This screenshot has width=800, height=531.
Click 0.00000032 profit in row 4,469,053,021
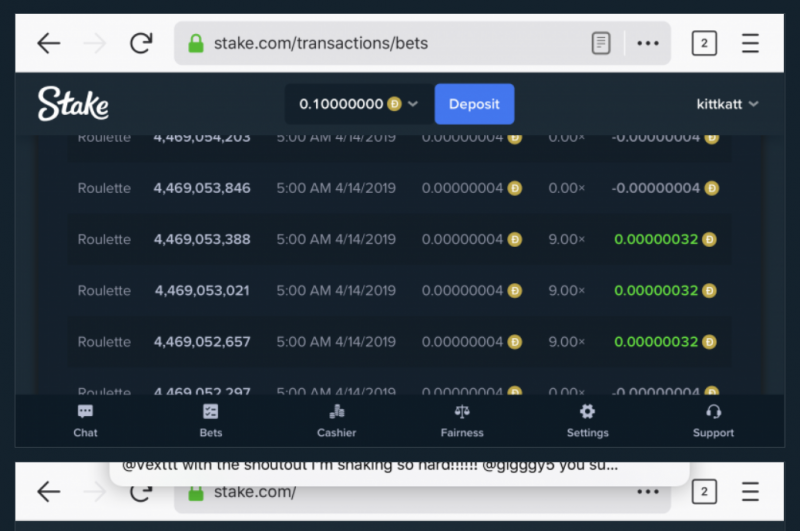pyautogui.click(x=656, y=291)
